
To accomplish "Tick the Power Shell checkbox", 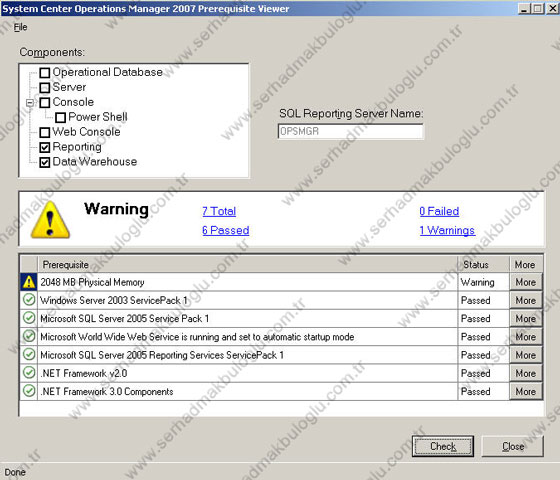I will pyautogui.click(x=60, y=117).
